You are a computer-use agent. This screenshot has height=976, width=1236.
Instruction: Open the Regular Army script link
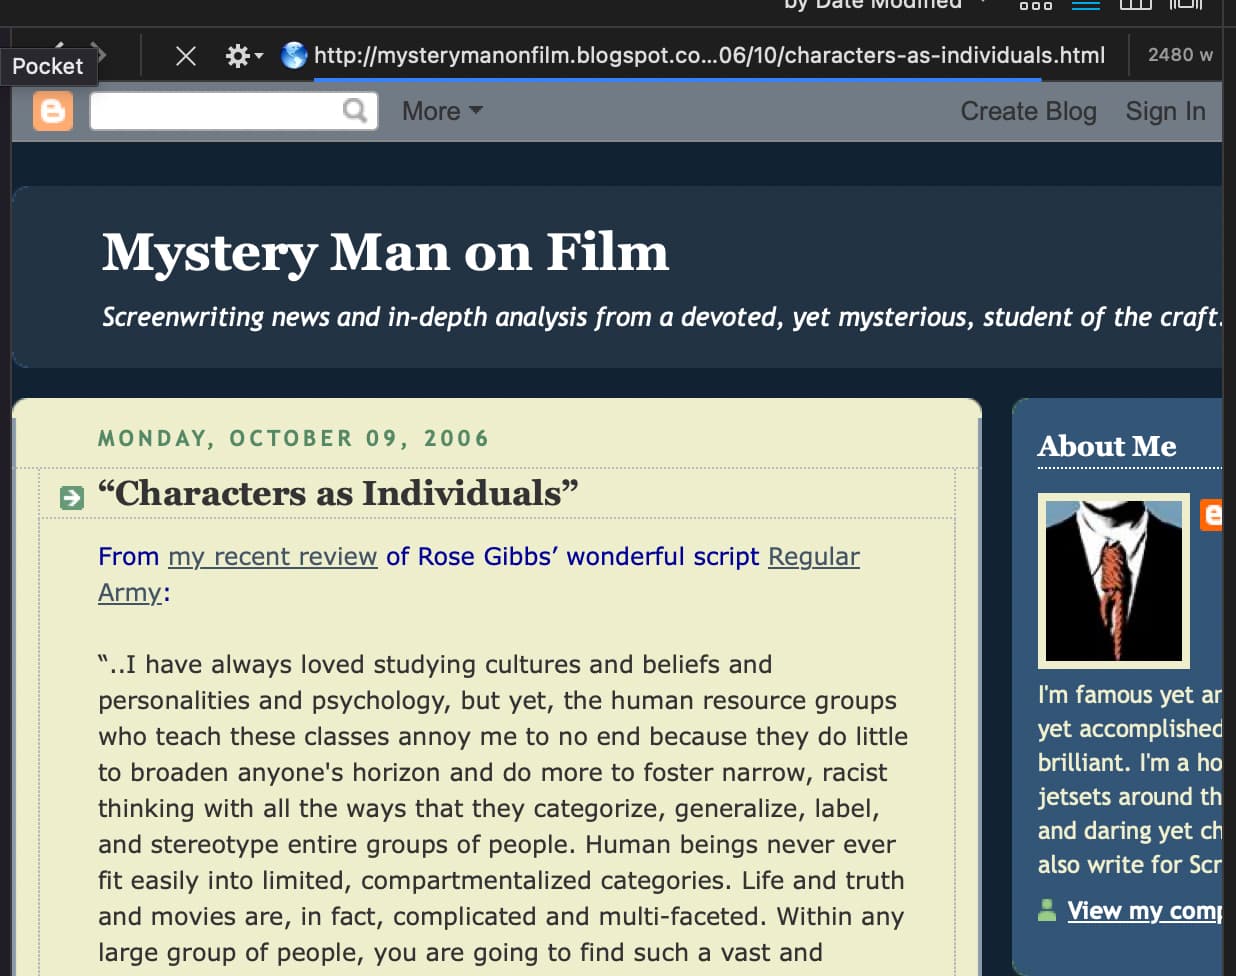(x=813, y=556)
